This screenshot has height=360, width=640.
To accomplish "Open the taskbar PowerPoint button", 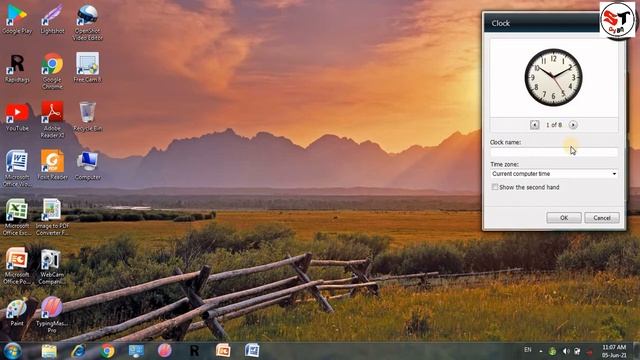I will 223,351.
